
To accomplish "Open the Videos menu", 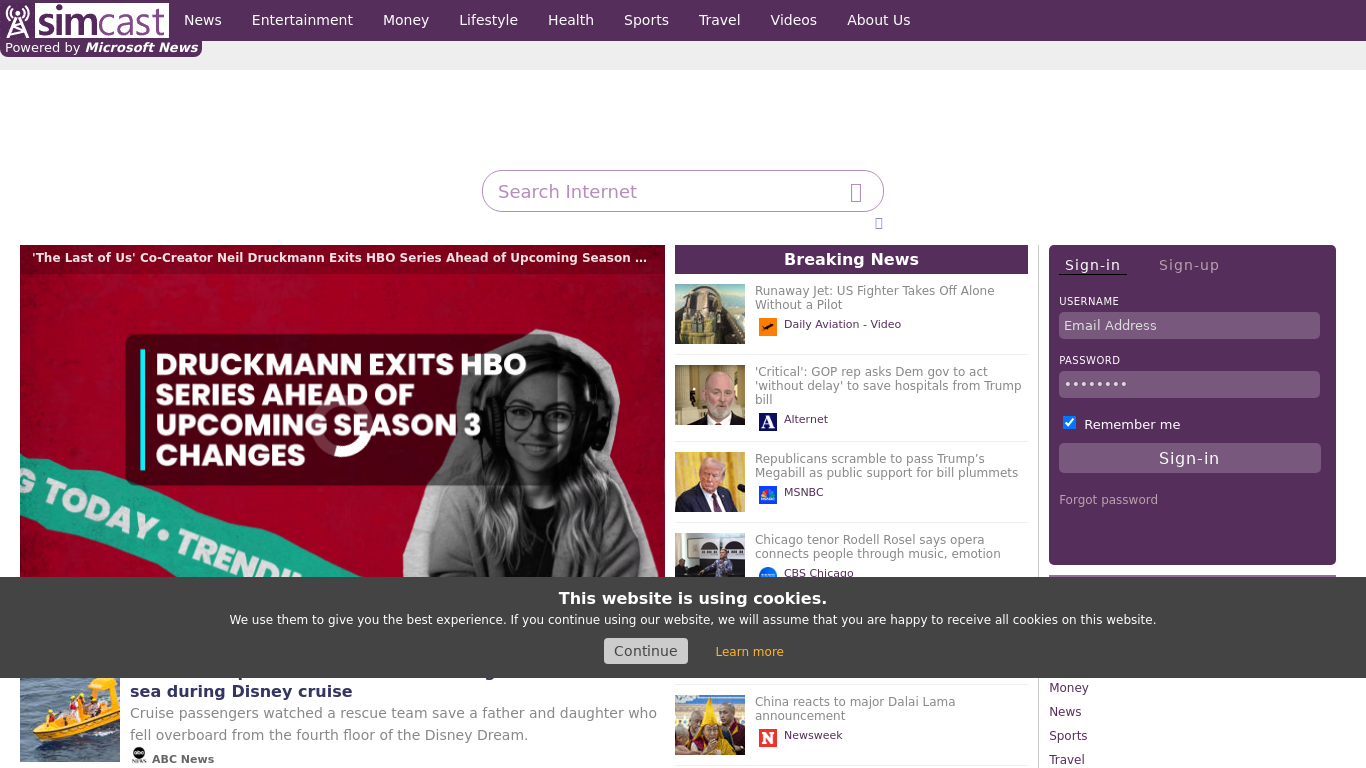I will (x=794, y=20).
